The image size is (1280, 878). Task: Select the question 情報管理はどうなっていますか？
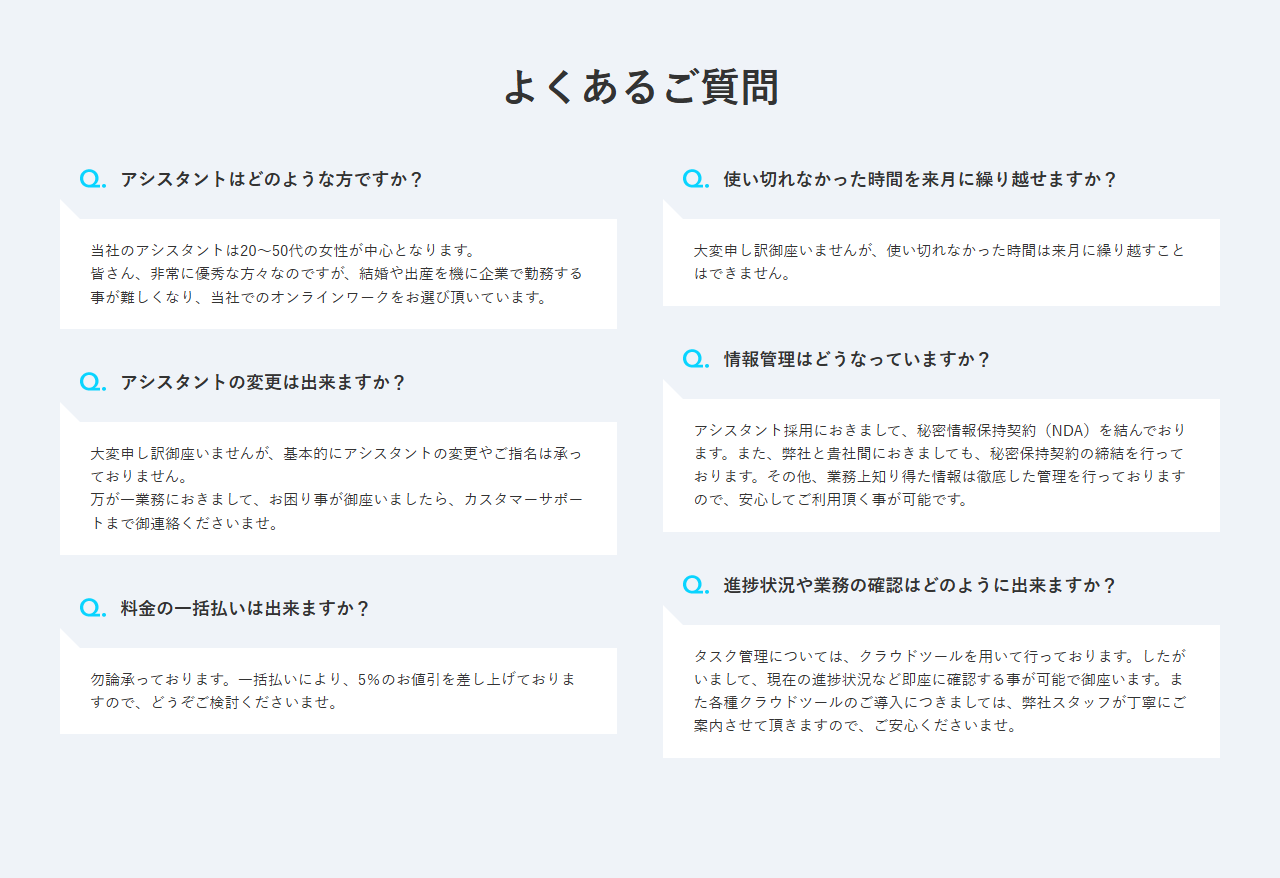click(857, 360)
